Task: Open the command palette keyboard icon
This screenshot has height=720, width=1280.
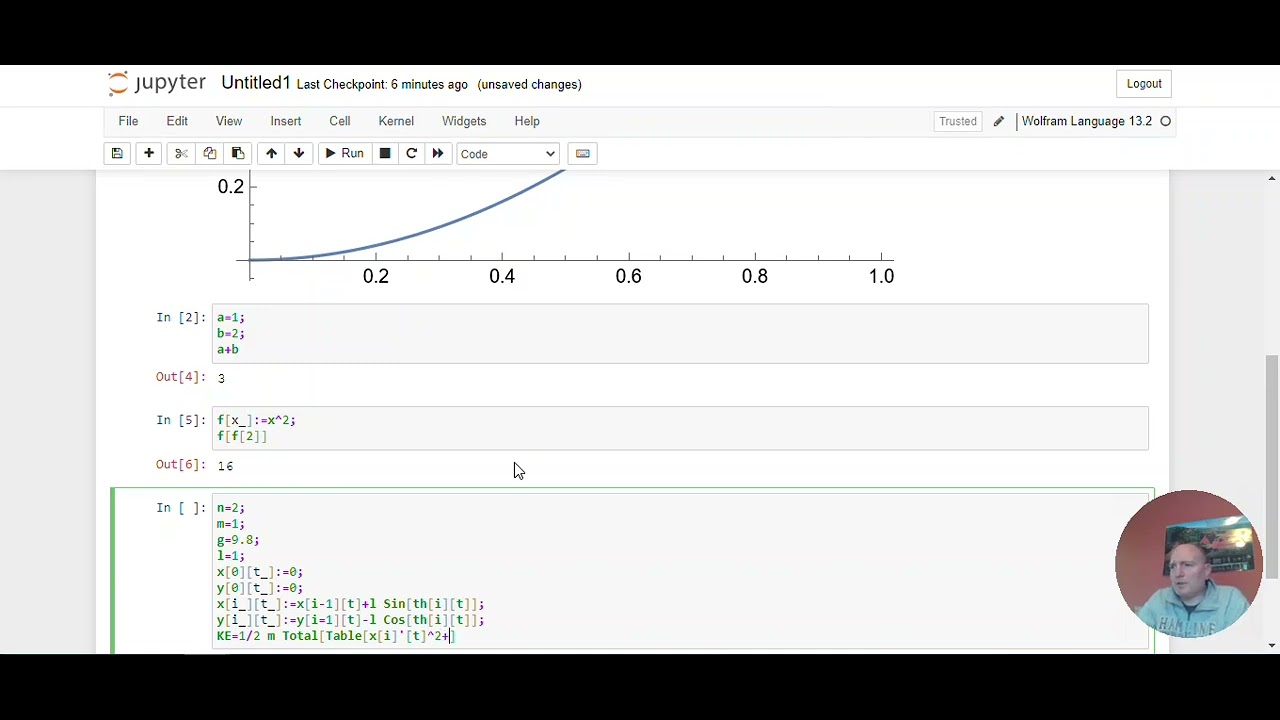Action: (x=583, y=153)
